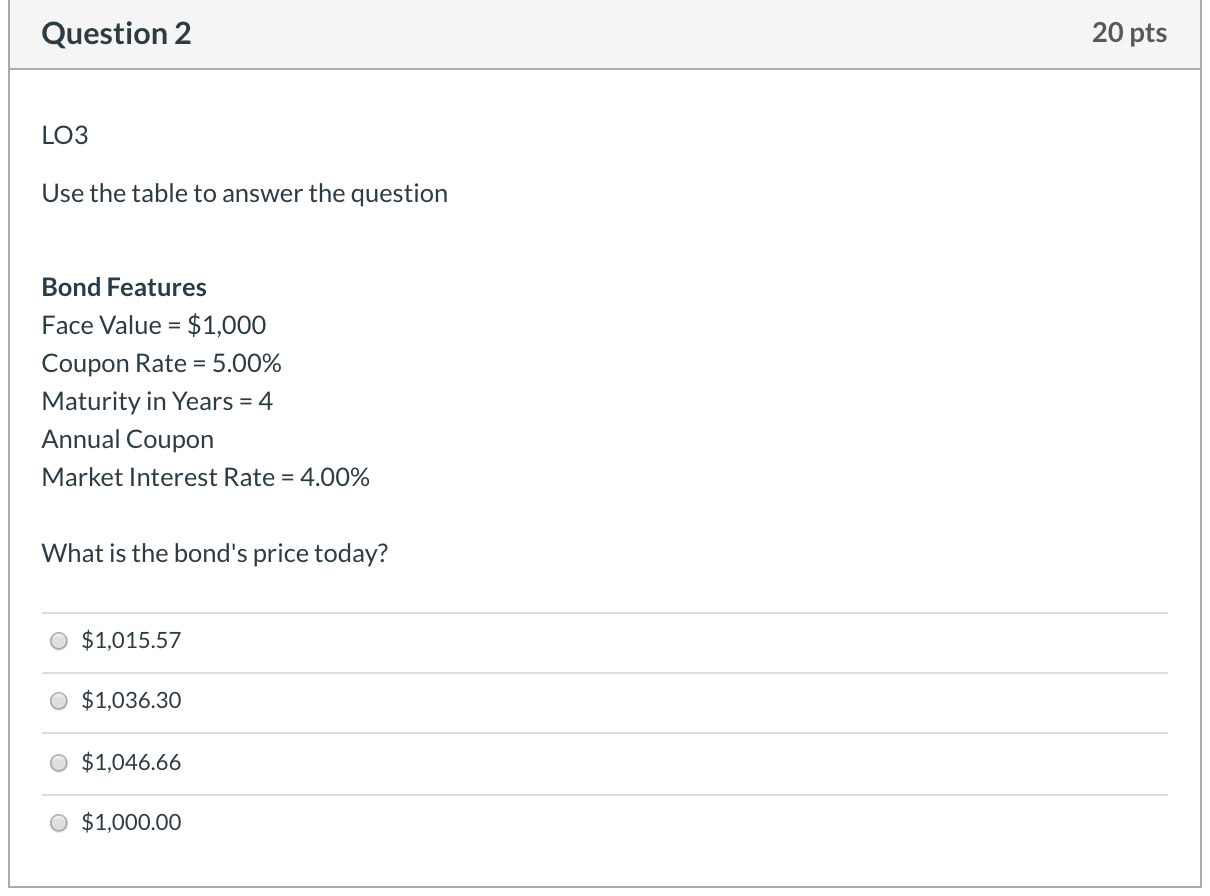Click the 20 pts label

point(1130,33)
